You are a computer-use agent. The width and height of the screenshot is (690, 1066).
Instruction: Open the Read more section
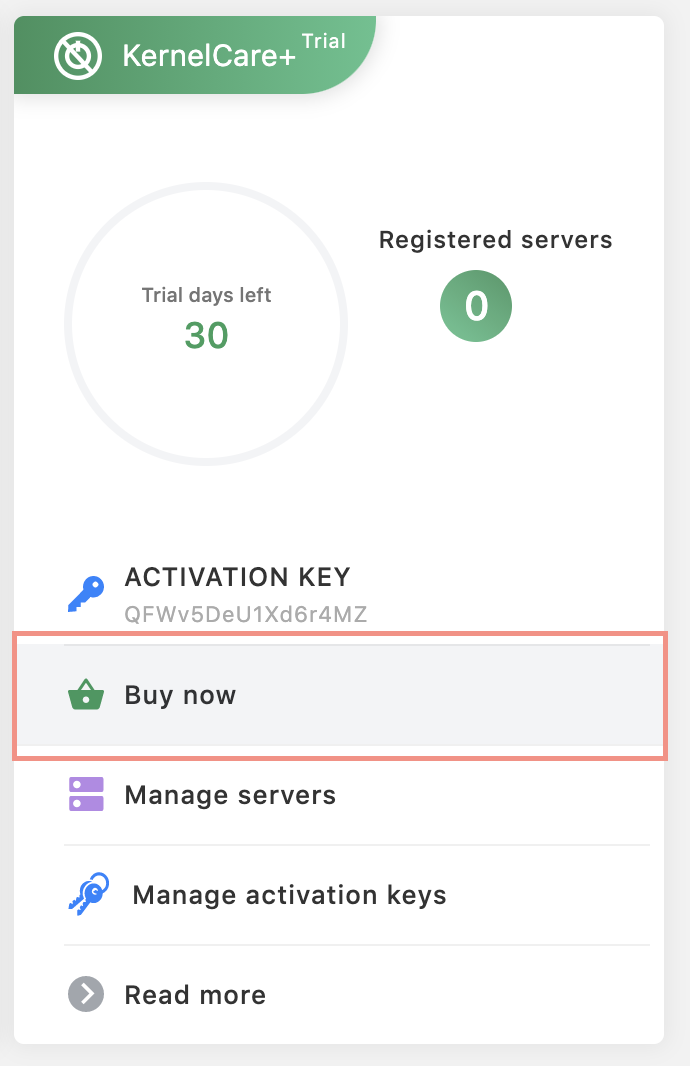194,994
